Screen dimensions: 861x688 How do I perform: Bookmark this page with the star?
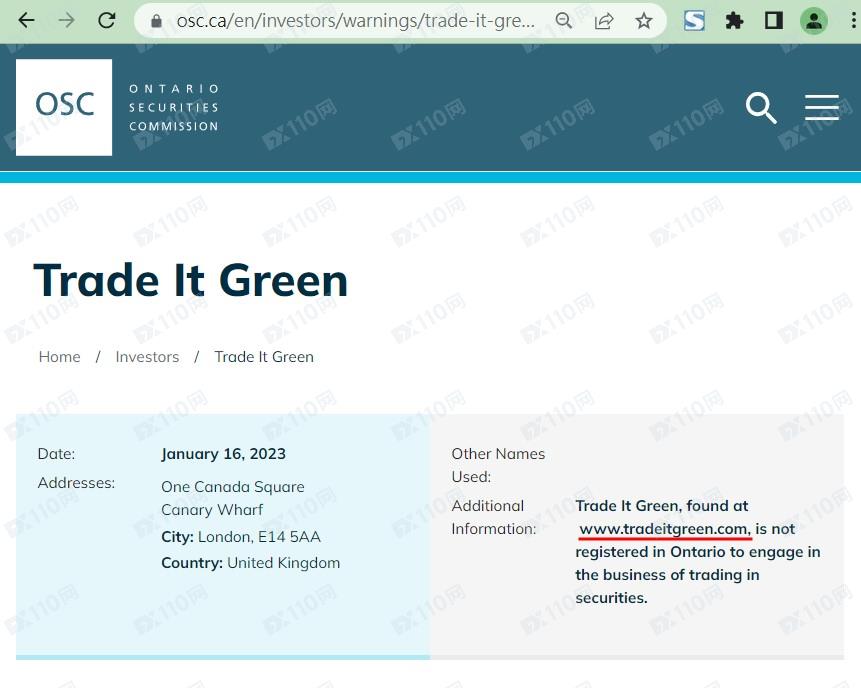tap(644, 21)
